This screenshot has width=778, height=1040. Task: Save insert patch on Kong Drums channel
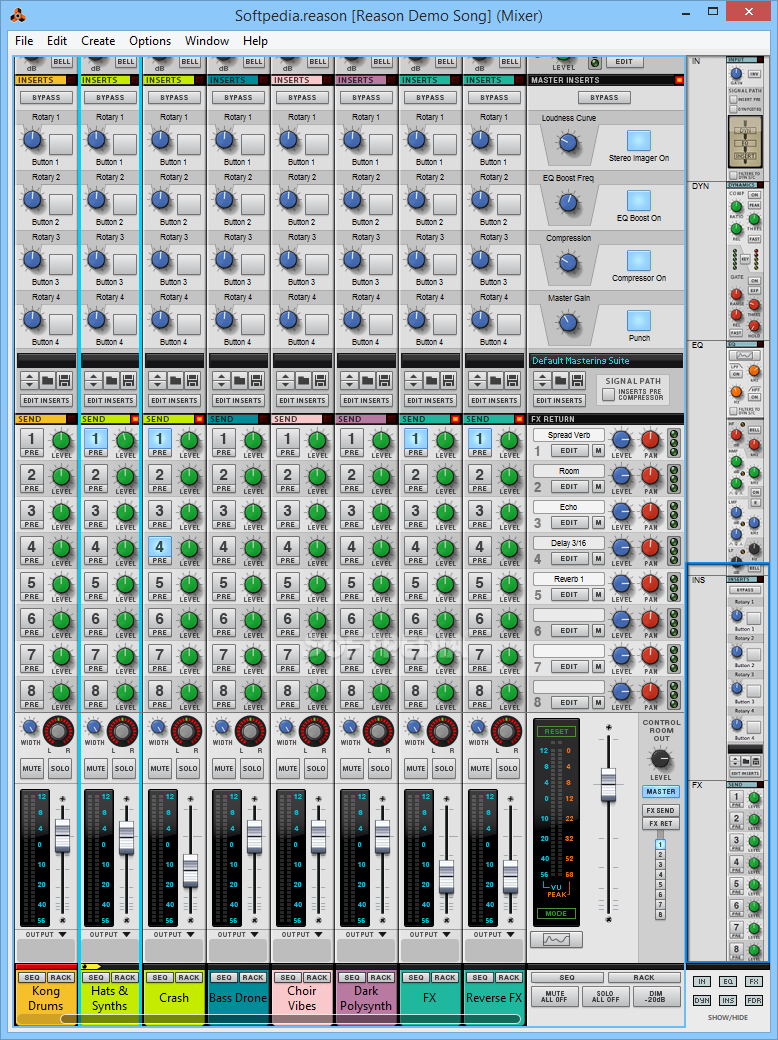tap(64, 381)
